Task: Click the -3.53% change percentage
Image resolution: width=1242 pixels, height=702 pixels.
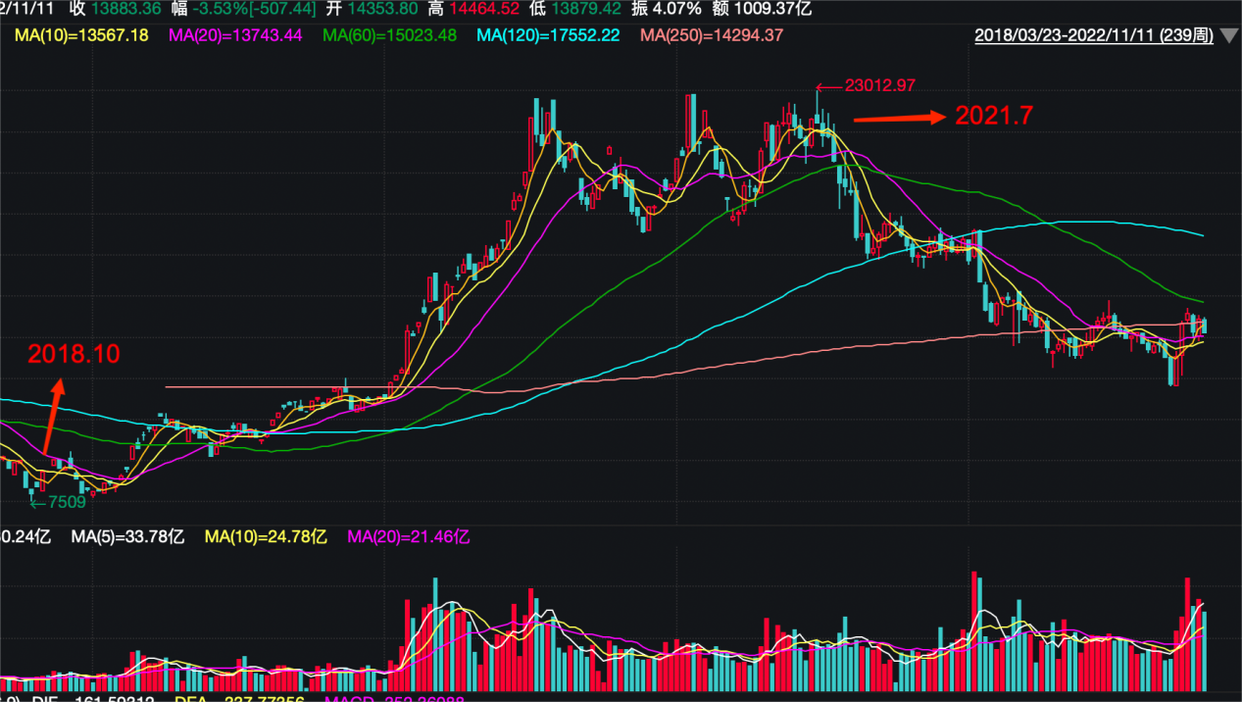Action: 216,9
